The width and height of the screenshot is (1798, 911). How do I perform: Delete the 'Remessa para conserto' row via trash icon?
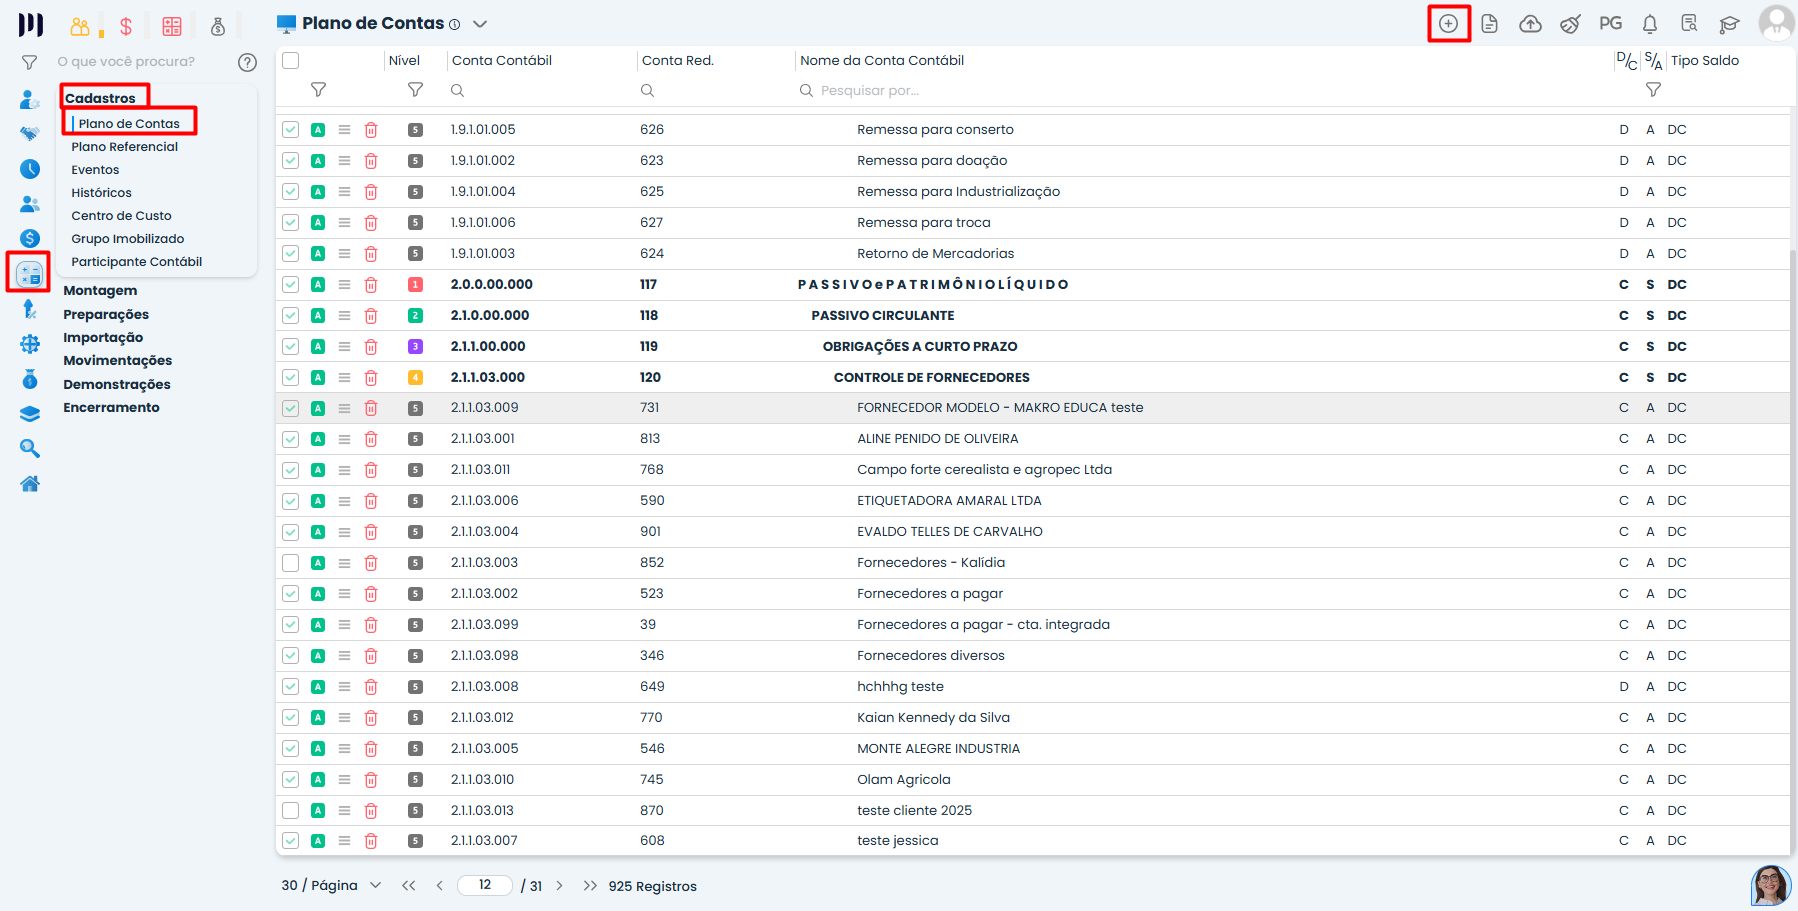[x=371, y=130]
